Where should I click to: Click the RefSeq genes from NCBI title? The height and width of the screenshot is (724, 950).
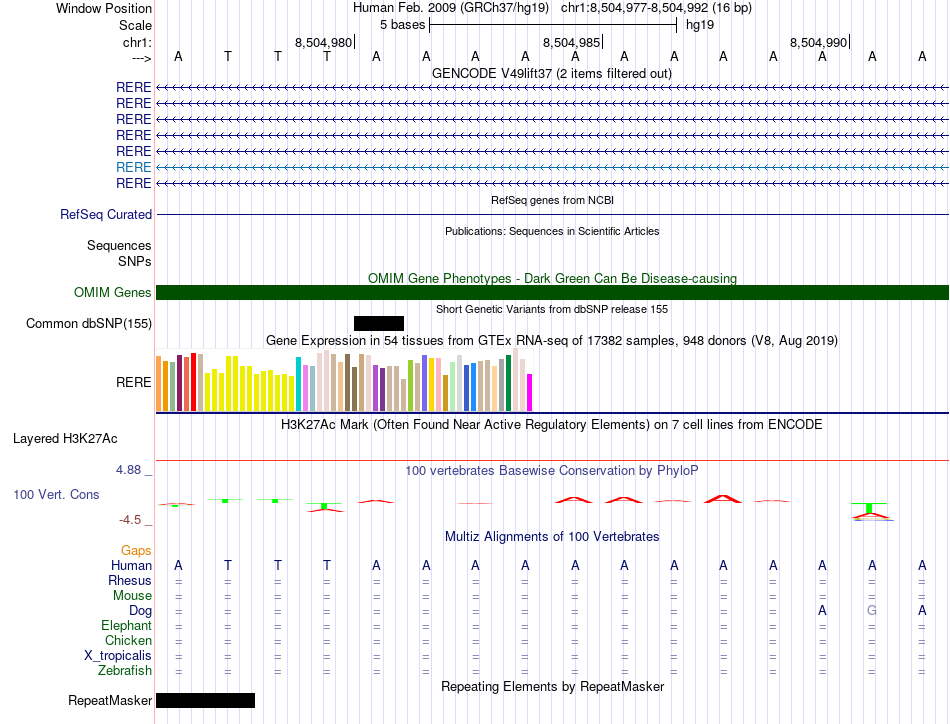click(553, 200)
